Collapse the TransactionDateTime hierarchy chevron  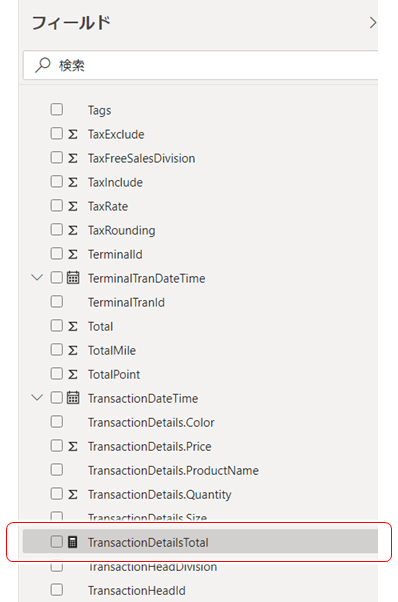37,397
